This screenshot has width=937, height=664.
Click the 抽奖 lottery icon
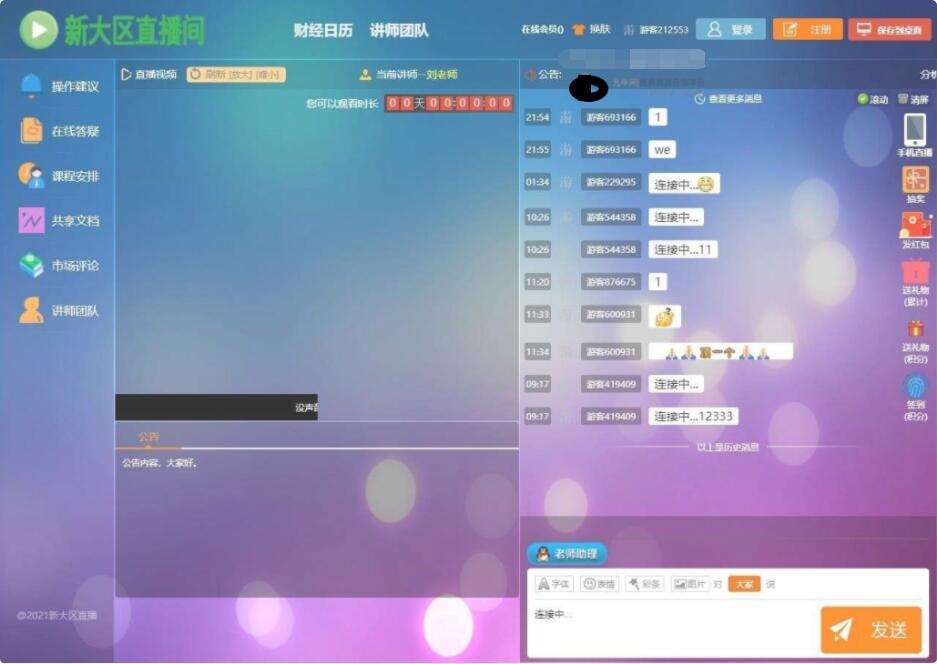tap(916, 178)
